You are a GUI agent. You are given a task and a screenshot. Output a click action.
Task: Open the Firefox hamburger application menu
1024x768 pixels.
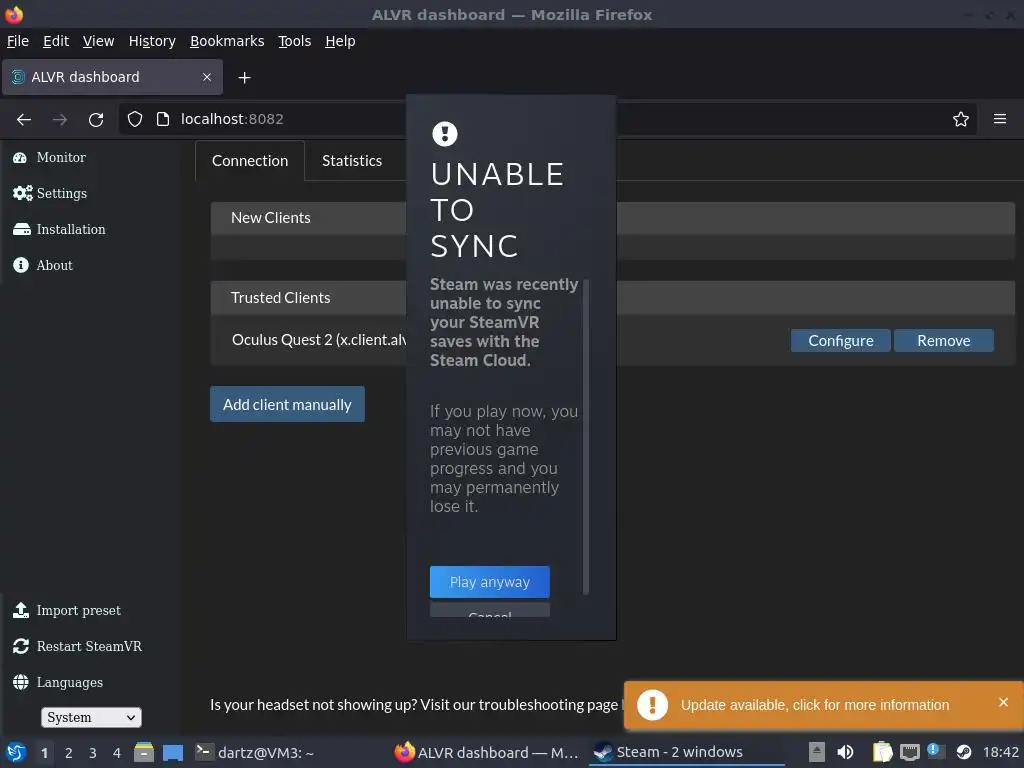tap(1000, 119)
